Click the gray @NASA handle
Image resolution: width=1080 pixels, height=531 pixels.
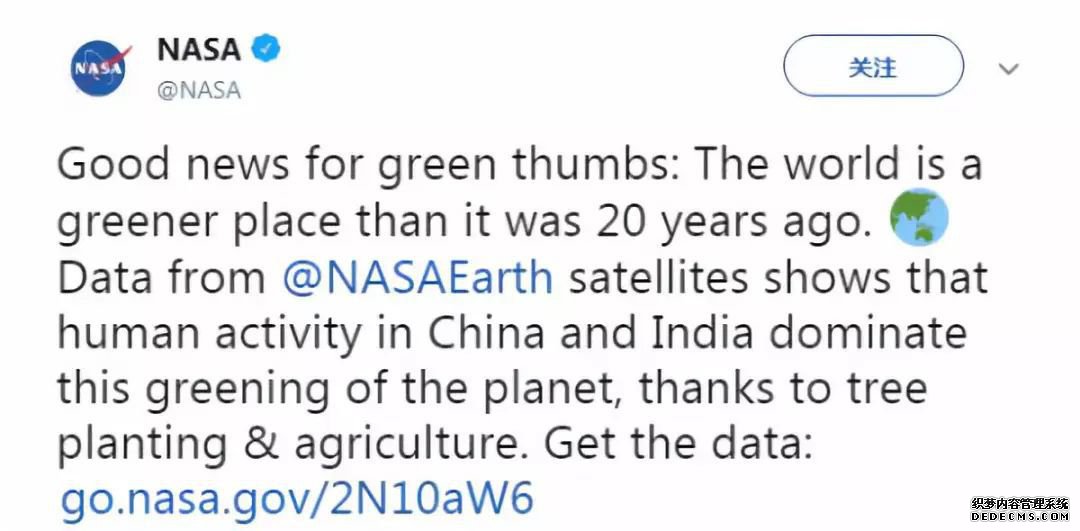coord(199,90)
